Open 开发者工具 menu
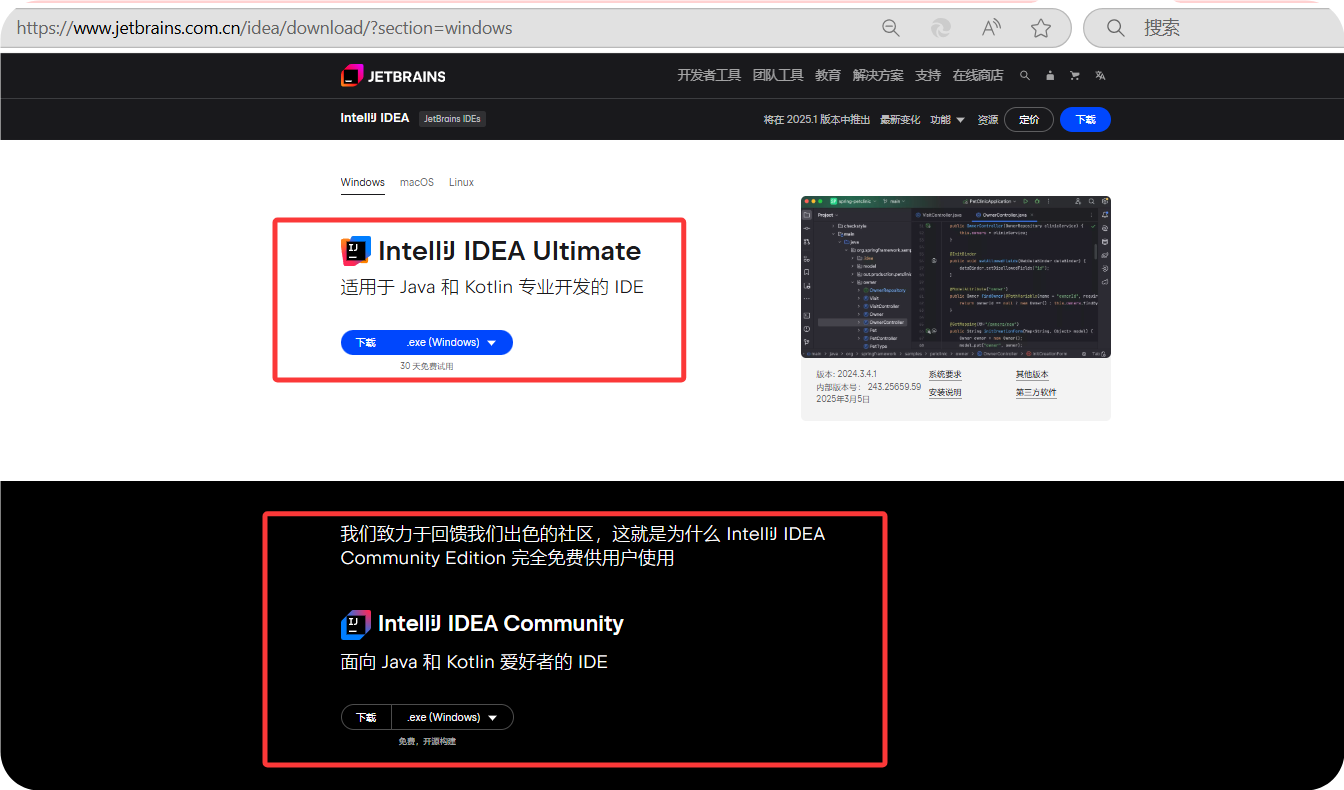The width and height of the screenshot is (1344, 790). (x=709, y=76)
